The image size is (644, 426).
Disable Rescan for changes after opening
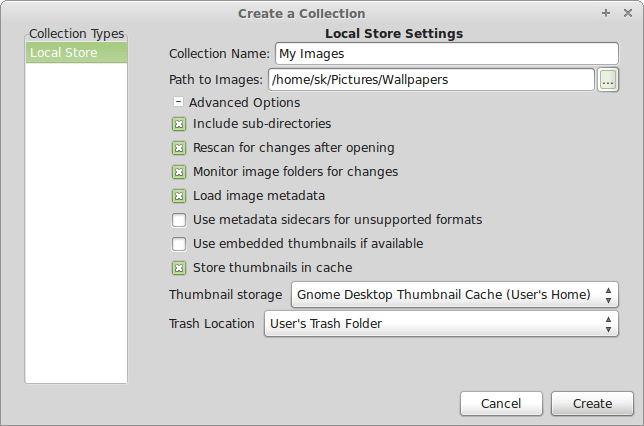click(x=179, y=148)
